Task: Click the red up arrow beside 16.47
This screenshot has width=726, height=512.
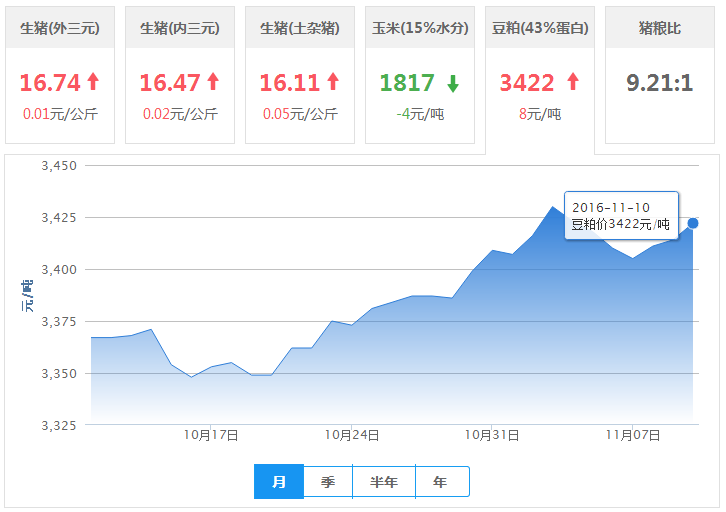Action: [213, 81]
